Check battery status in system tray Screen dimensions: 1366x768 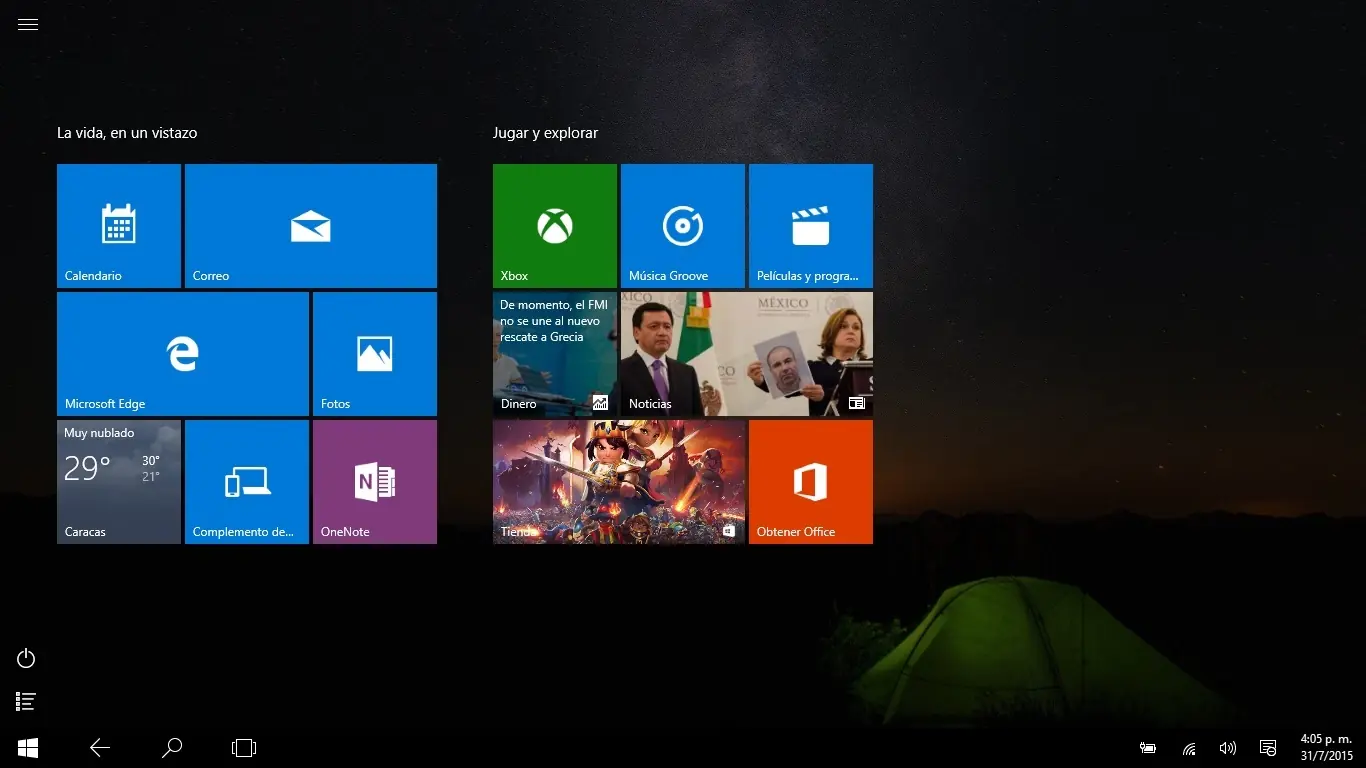pos(1148,748)
